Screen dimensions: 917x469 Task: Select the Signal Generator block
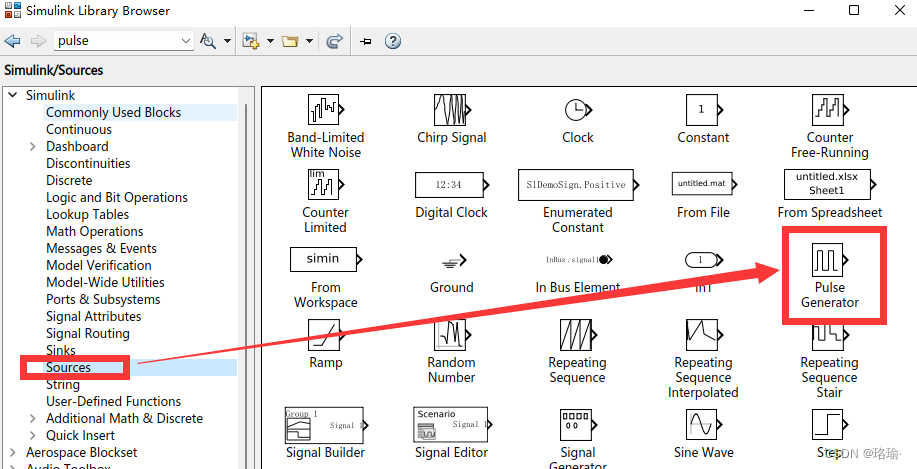(578, 425)
